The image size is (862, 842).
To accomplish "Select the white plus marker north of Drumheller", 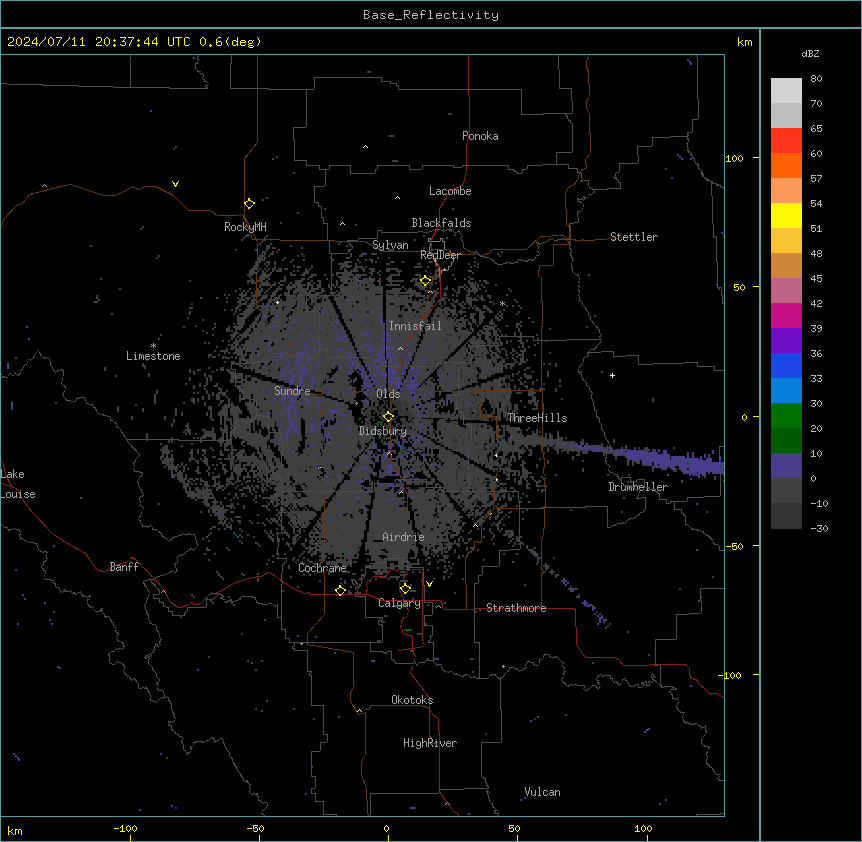I will point(612,375).
